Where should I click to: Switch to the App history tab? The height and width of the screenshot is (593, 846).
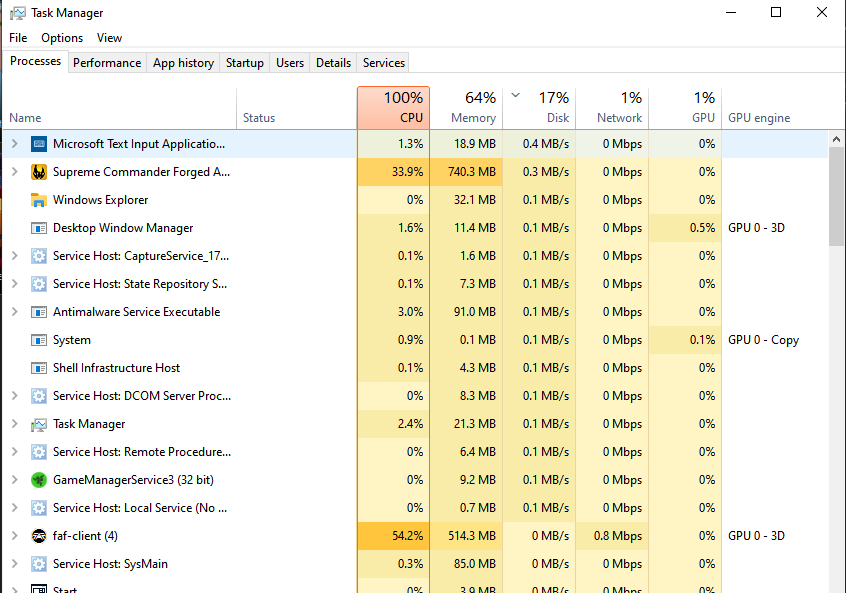click(183, 63)
